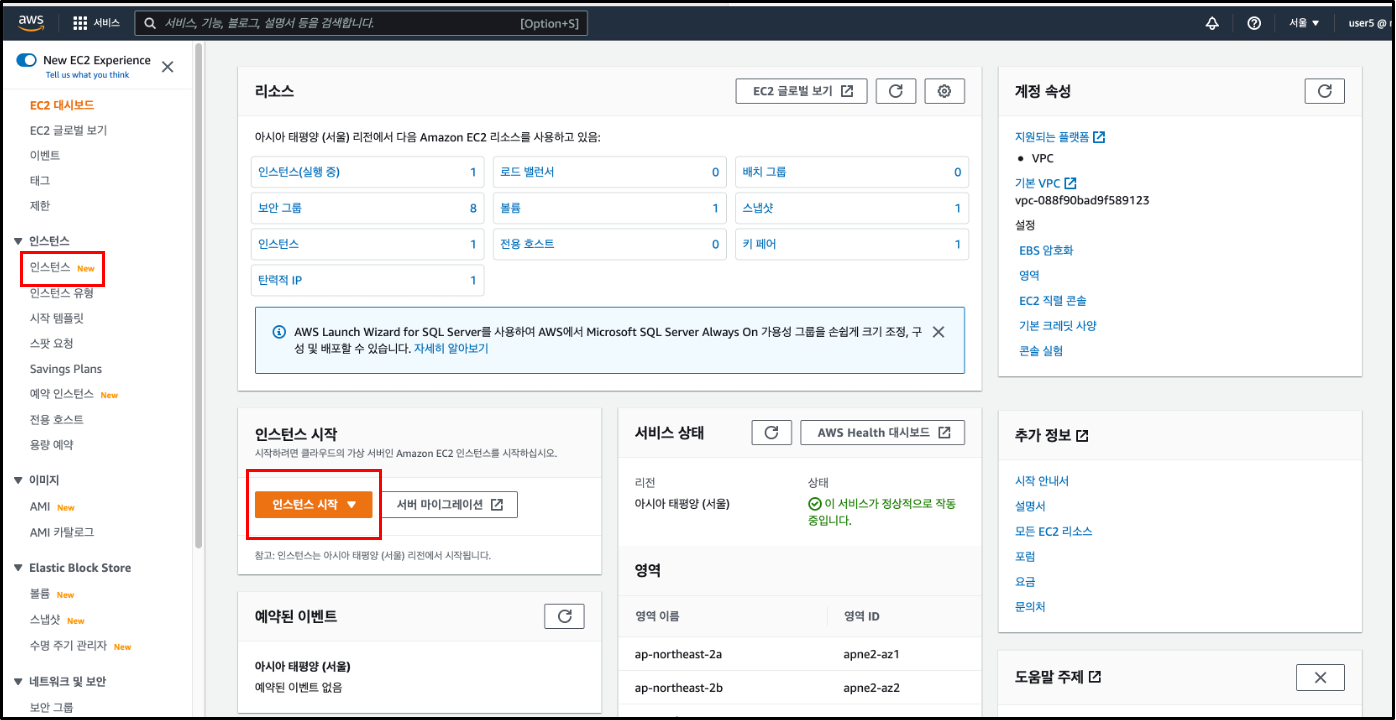Open 시작 템플릿 in sidebar
This screenshot has width=1396, height=720.
57,318
